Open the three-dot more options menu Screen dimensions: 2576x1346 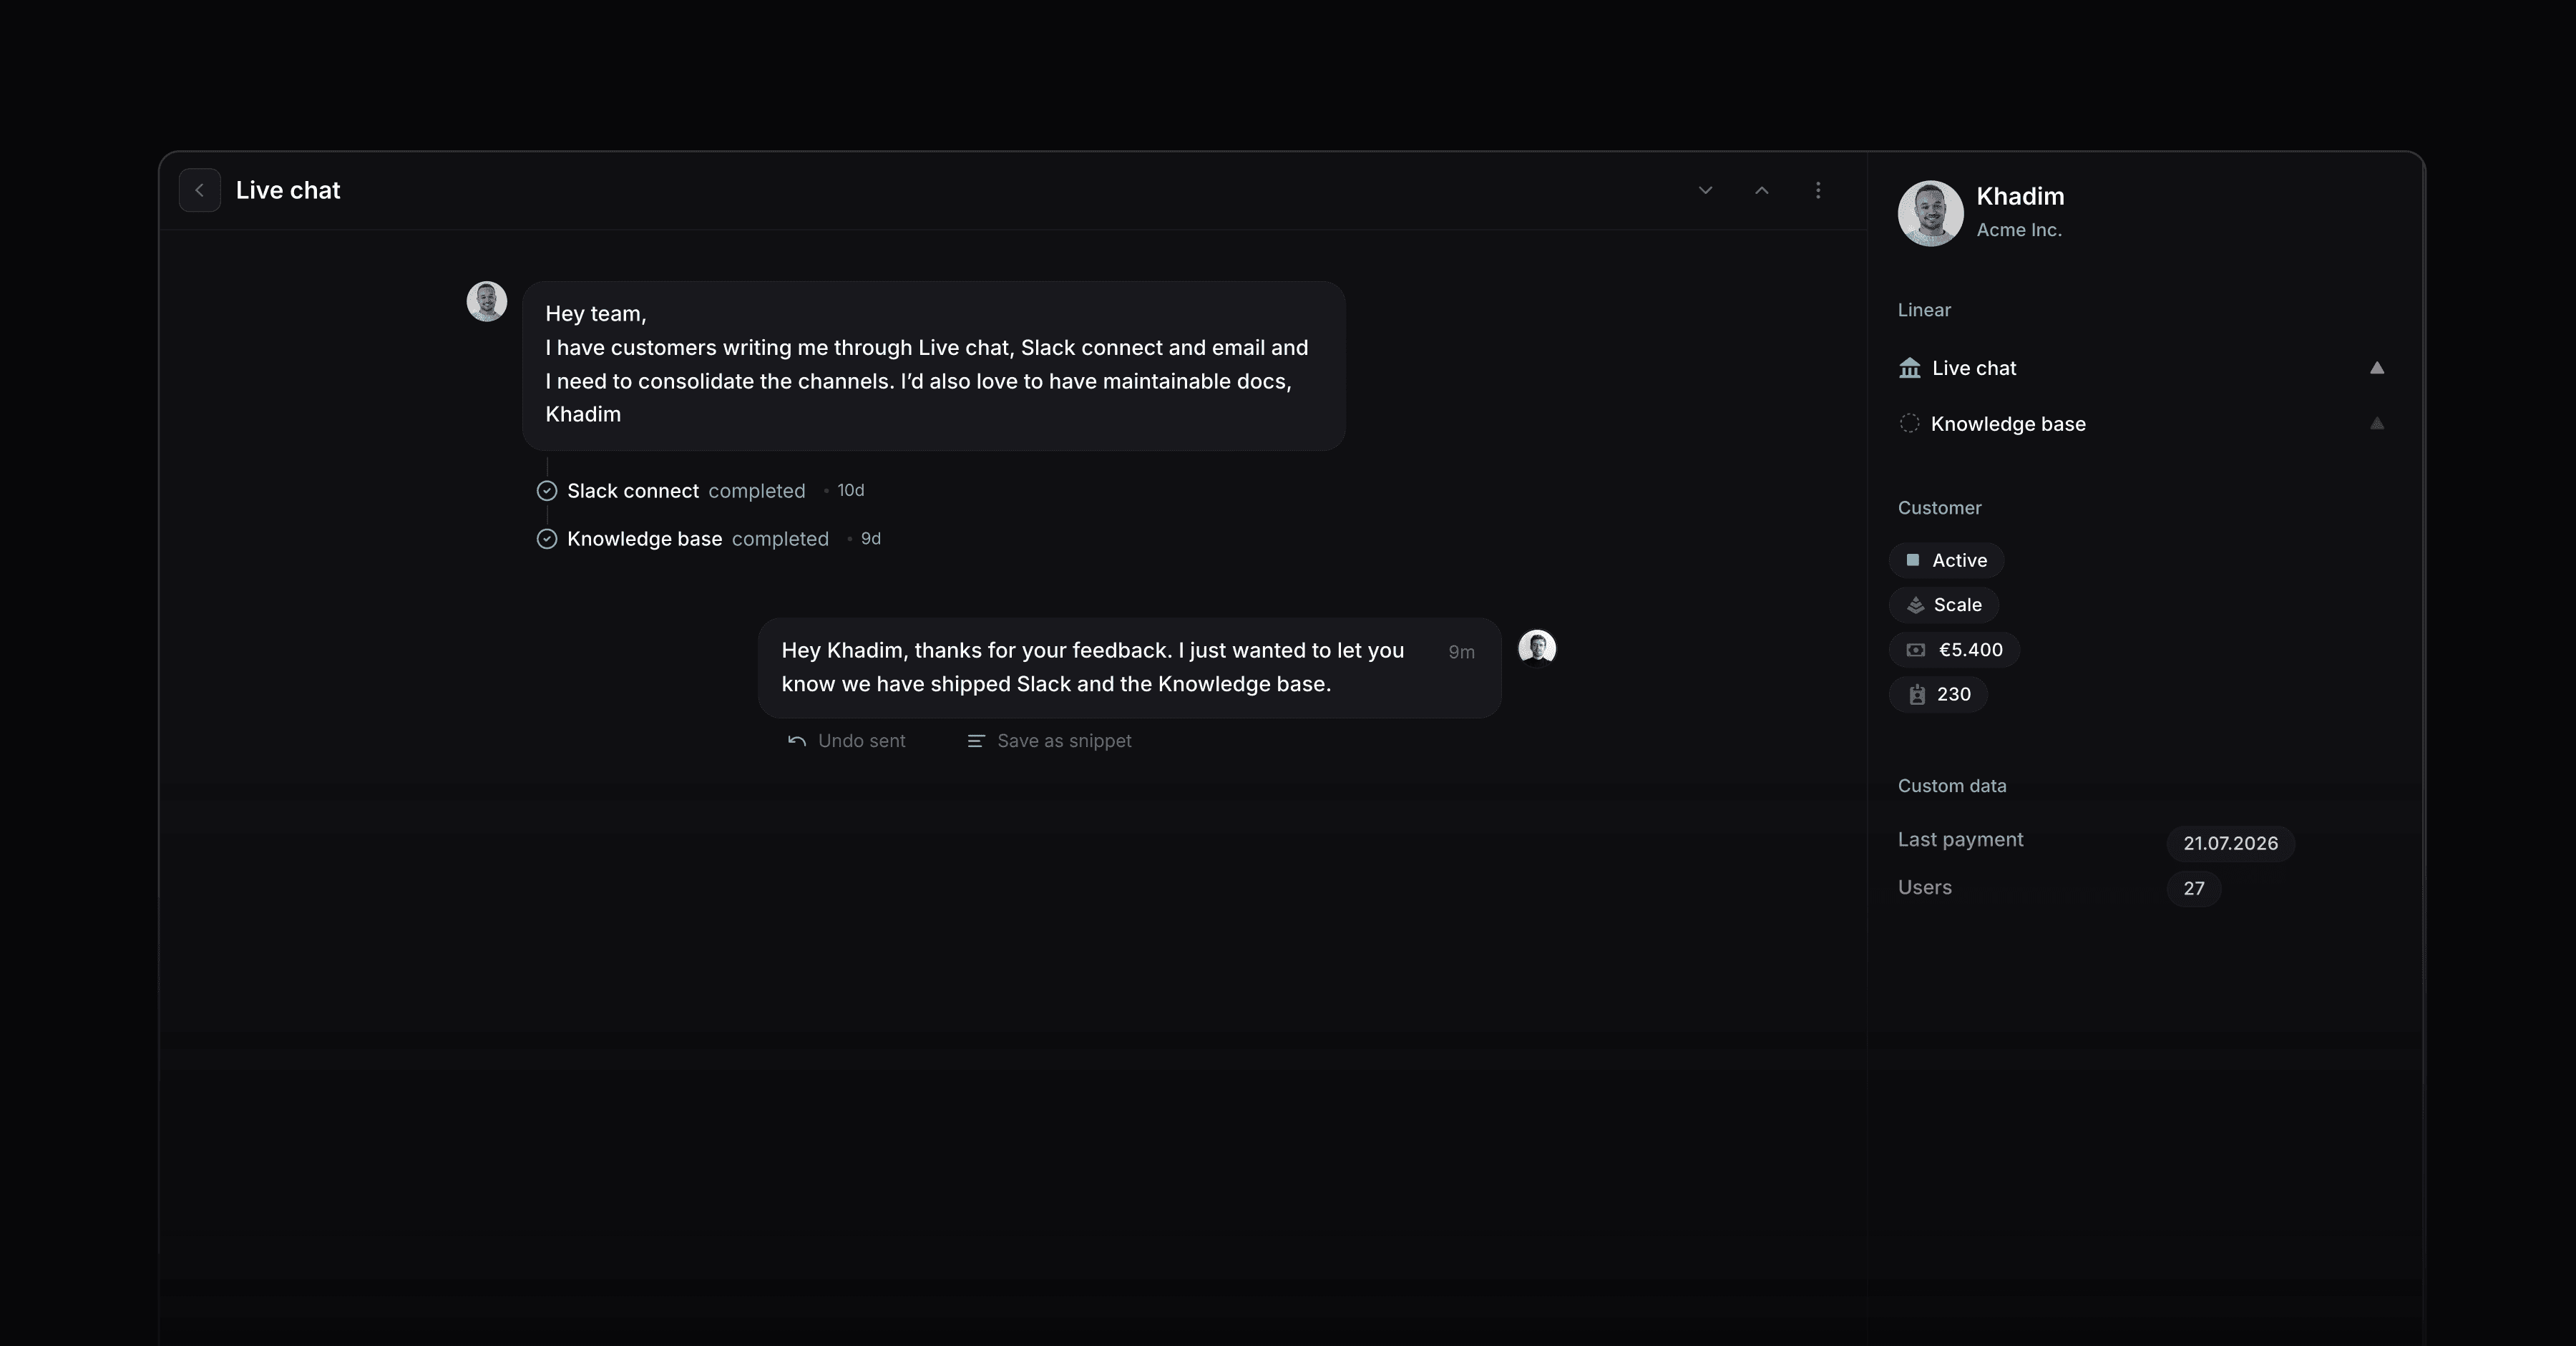(x=1818, y=190)
